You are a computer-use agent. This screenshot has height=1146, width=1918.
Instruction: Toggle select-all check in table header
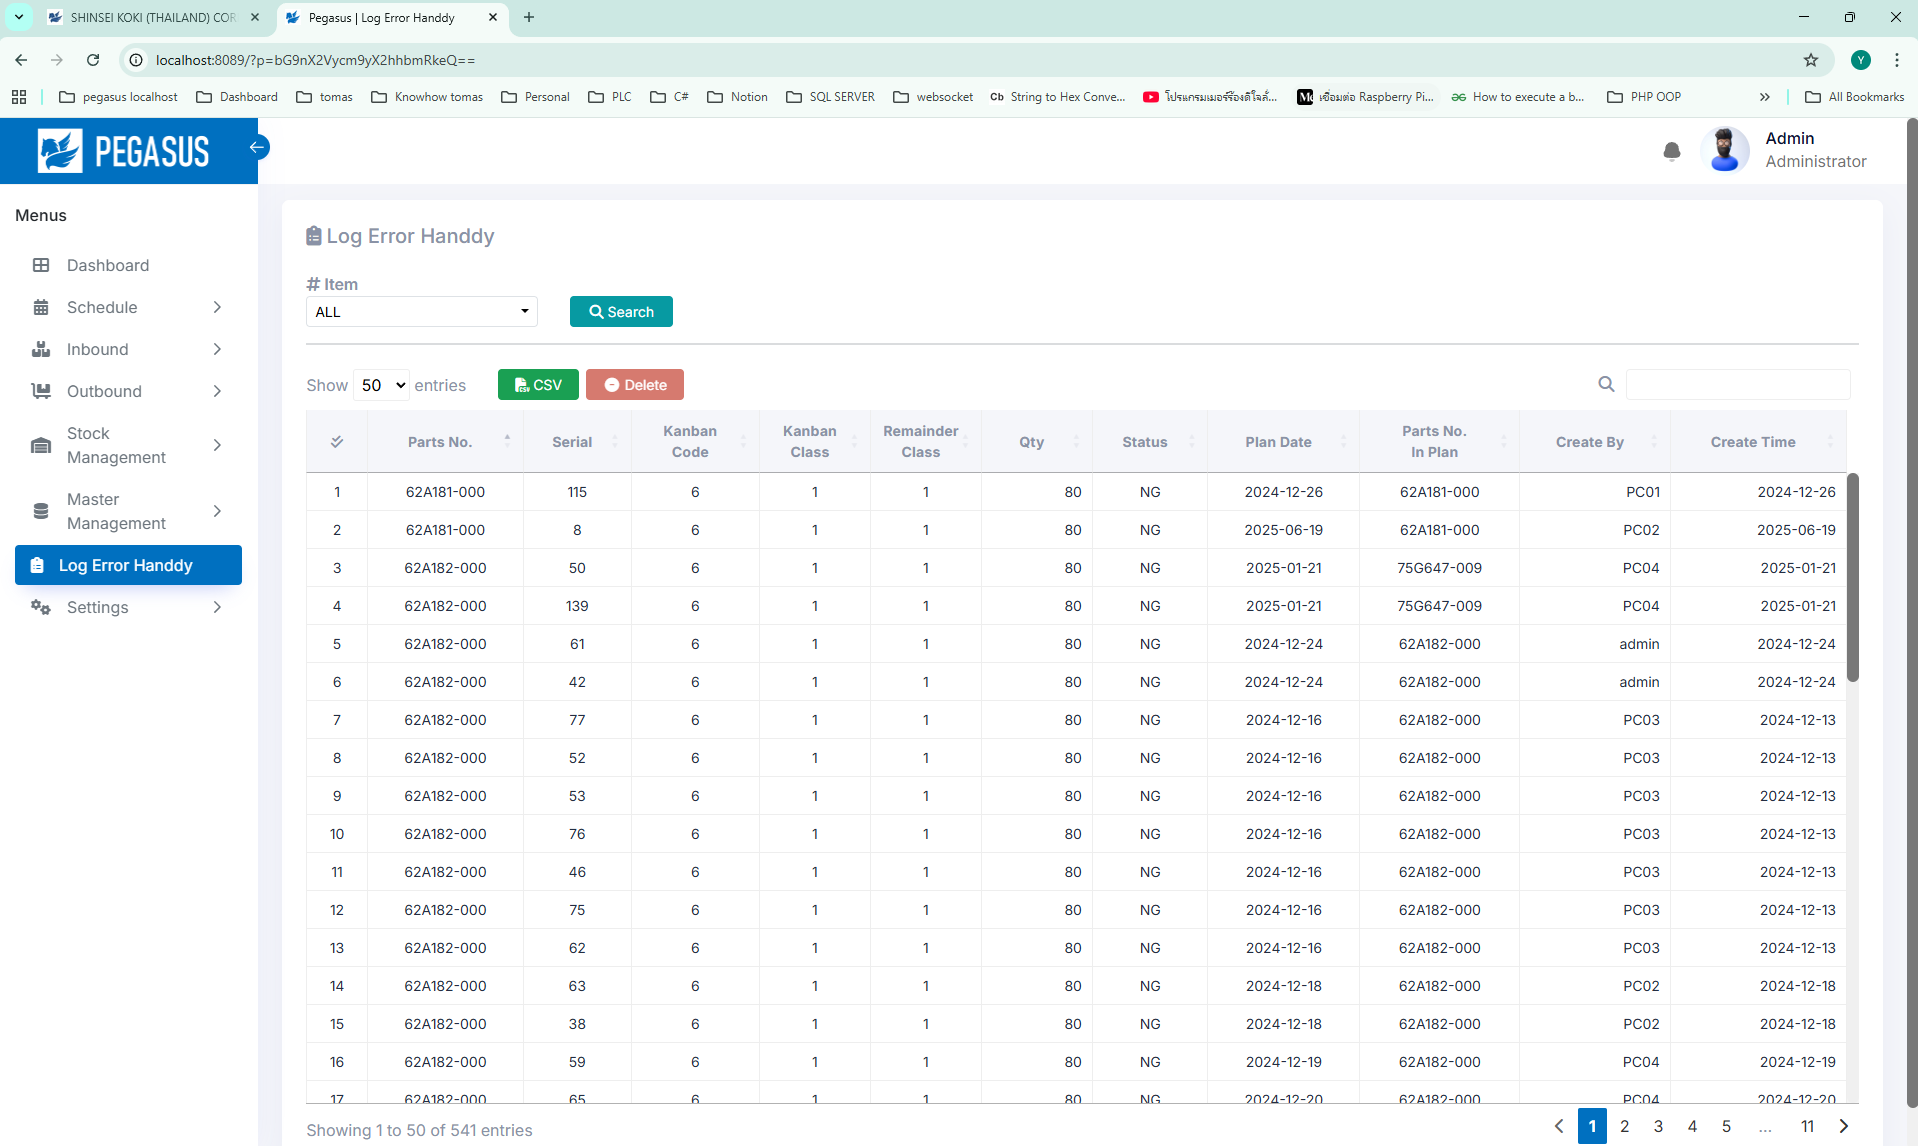pos(337,442)
